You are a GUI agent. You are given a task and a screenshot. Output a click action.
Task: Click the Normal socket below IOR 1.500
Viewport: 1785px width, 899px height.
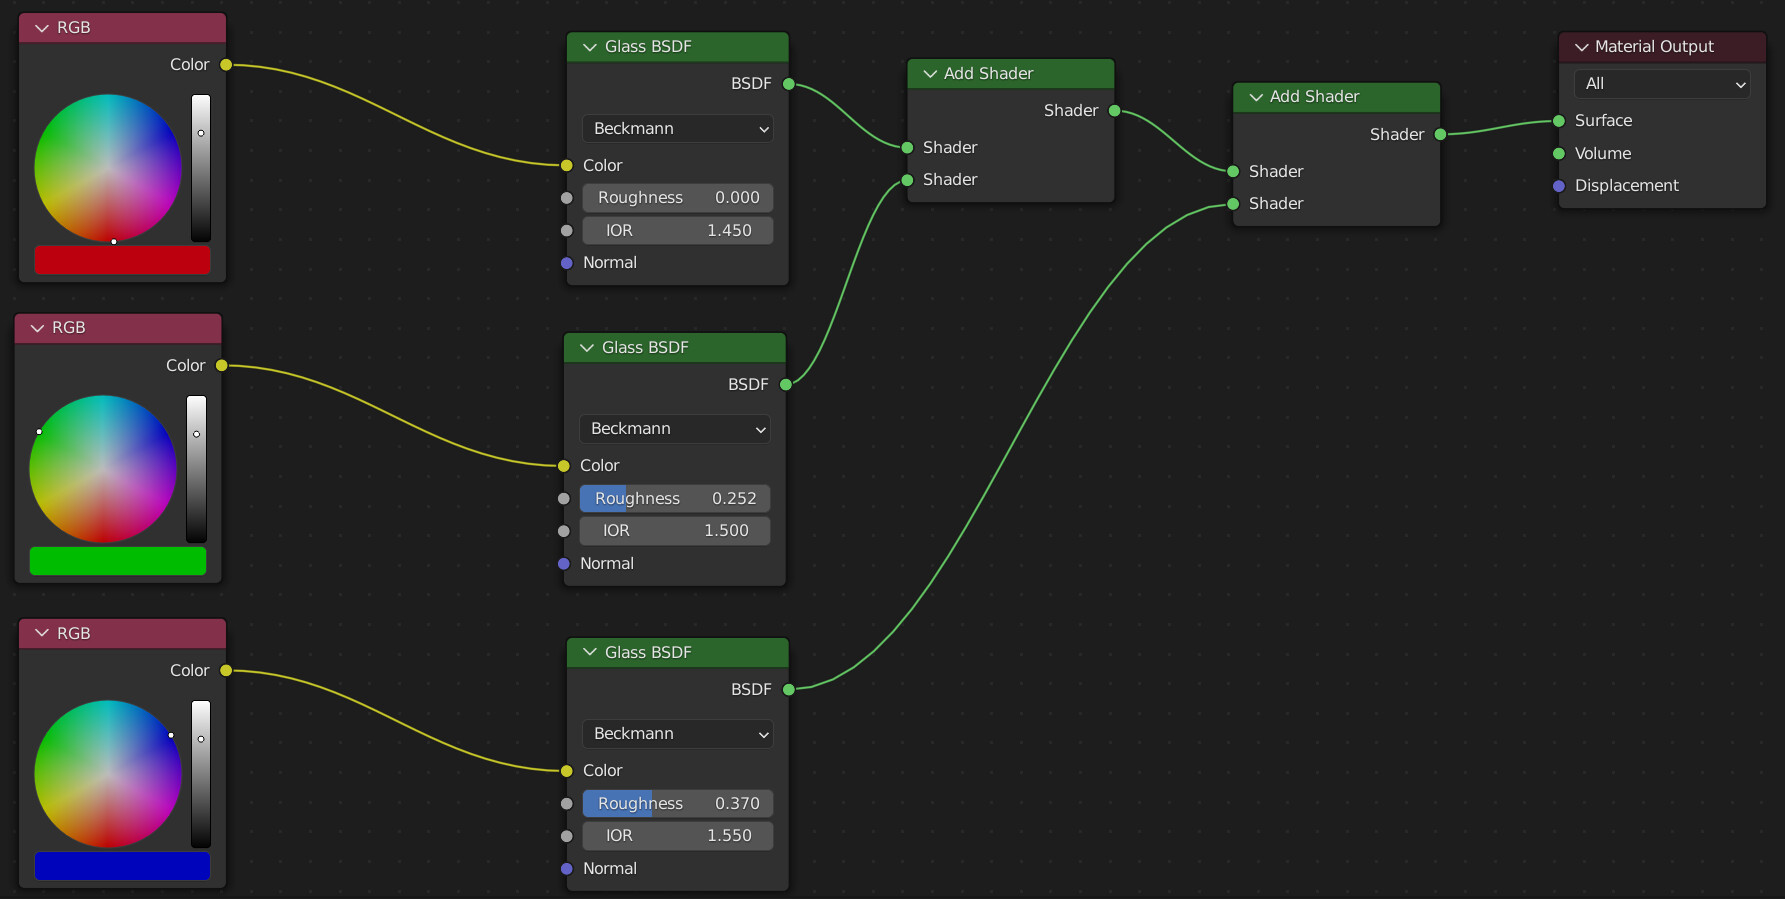click(x=564, y=564)
